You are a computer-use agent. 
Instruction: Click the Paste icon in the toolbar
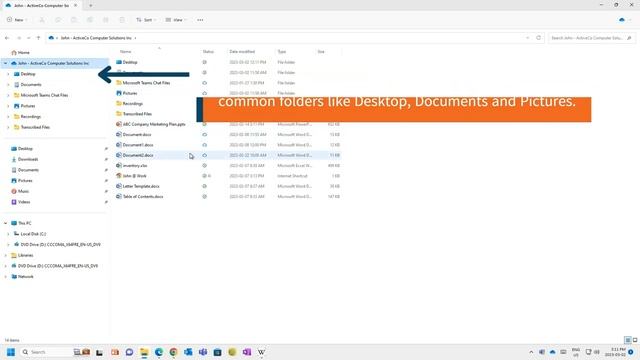[74, 20]
